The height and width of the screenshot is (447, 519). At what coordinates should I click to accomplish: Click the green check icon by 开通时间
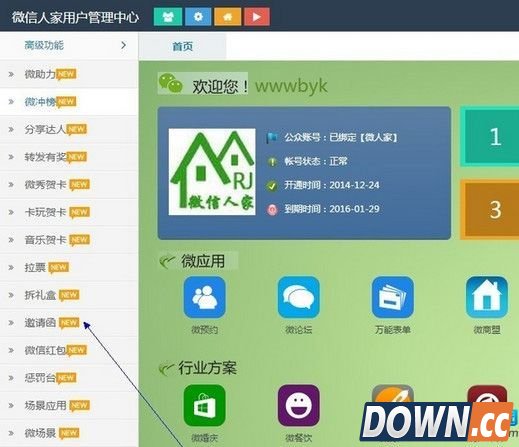click(272, 186)
